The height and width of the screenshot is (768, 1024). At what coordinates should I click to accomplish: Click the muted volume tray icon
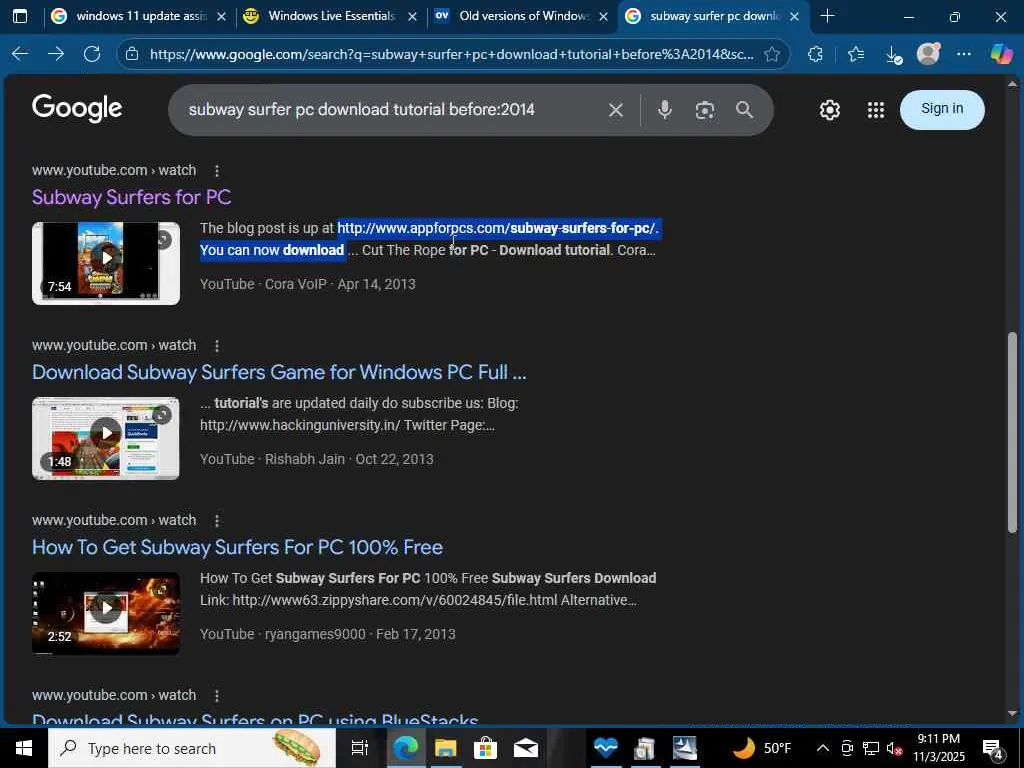coord(894,748)
